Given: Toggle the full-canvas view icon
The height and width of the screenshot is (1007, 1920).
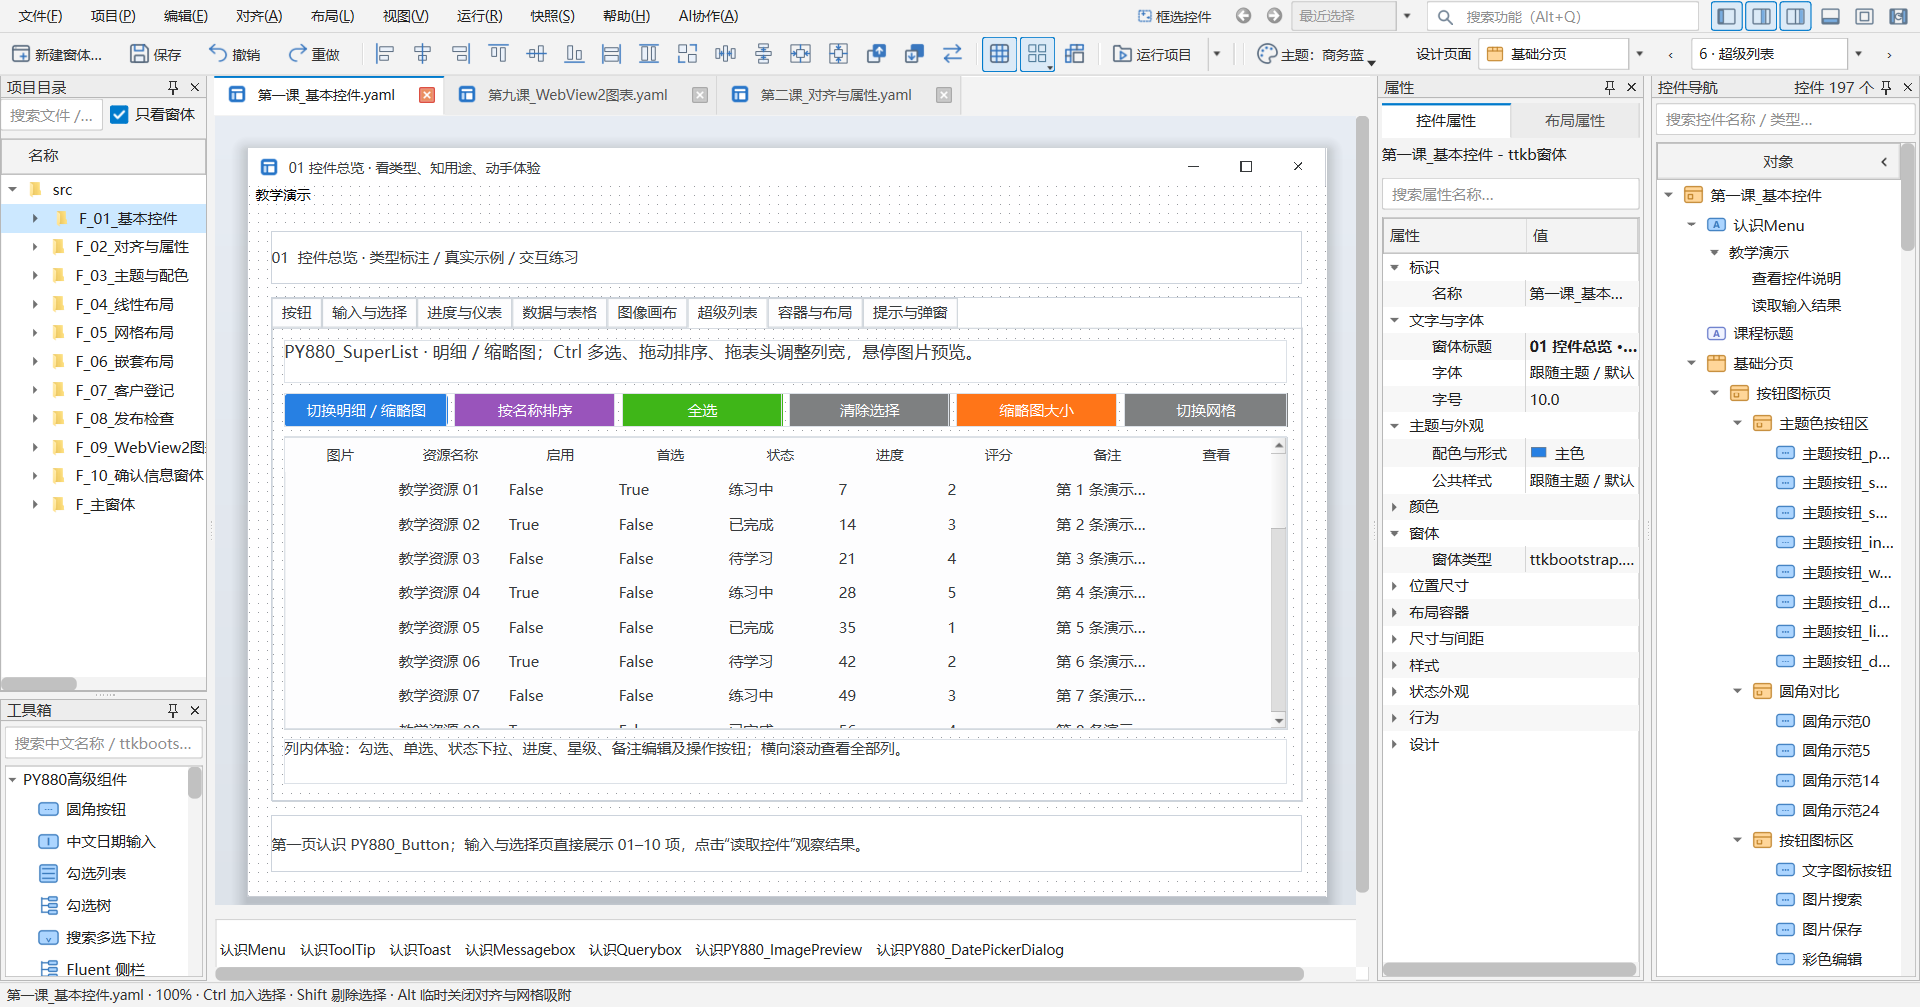Looking at the screenshot, I should (1865, 16).
